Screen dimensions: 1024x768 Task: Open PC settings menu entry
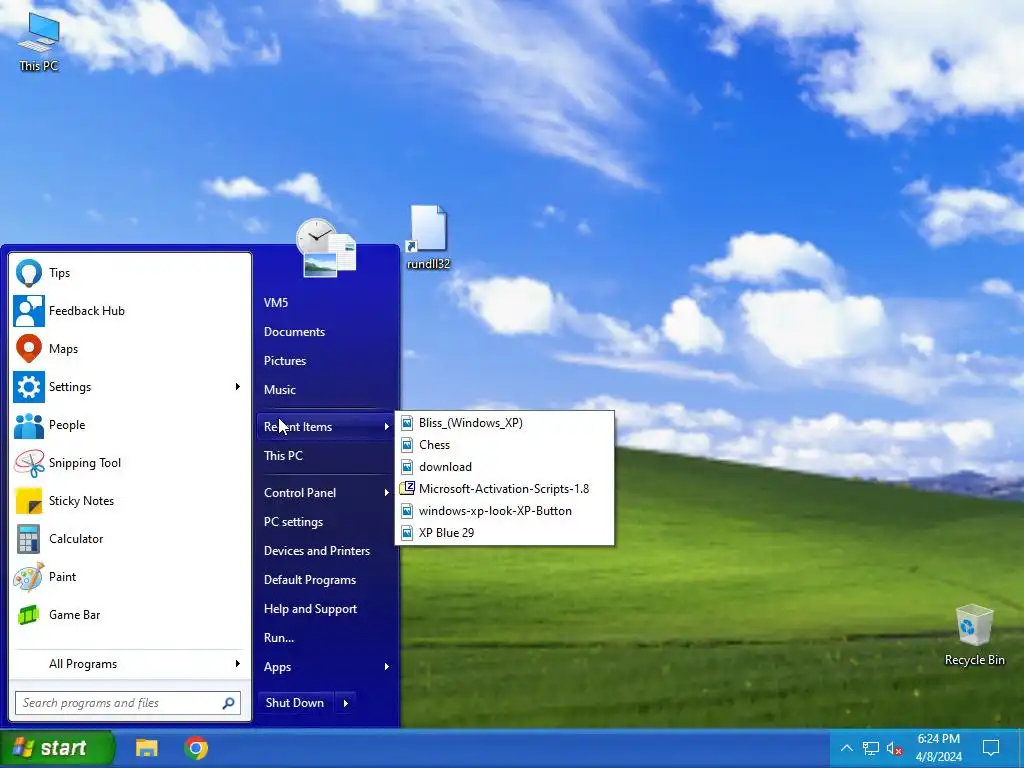[x=325, y=522]
